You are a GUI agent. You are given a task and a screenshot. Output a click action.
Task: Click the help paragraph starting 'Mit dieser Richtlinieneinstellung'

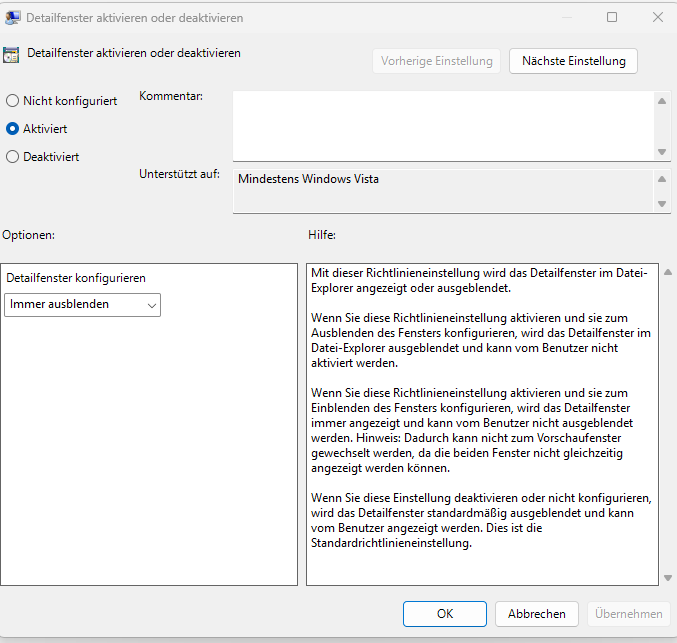tap(479, 280)
